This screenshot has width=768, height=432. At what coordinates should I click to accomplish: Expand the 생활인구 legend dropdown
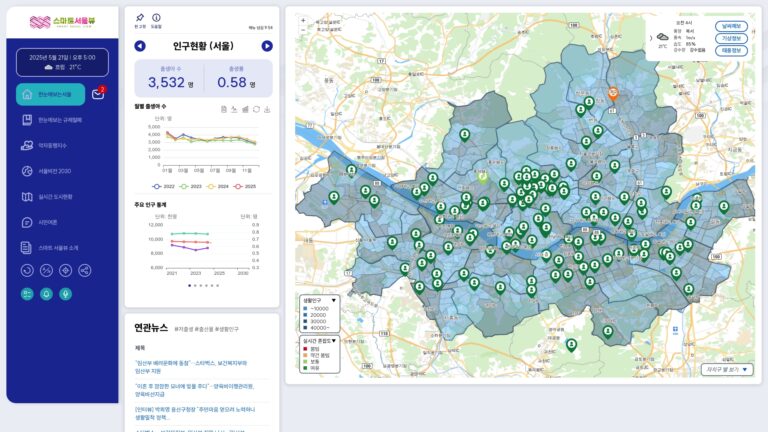click(x=334, y=300)
